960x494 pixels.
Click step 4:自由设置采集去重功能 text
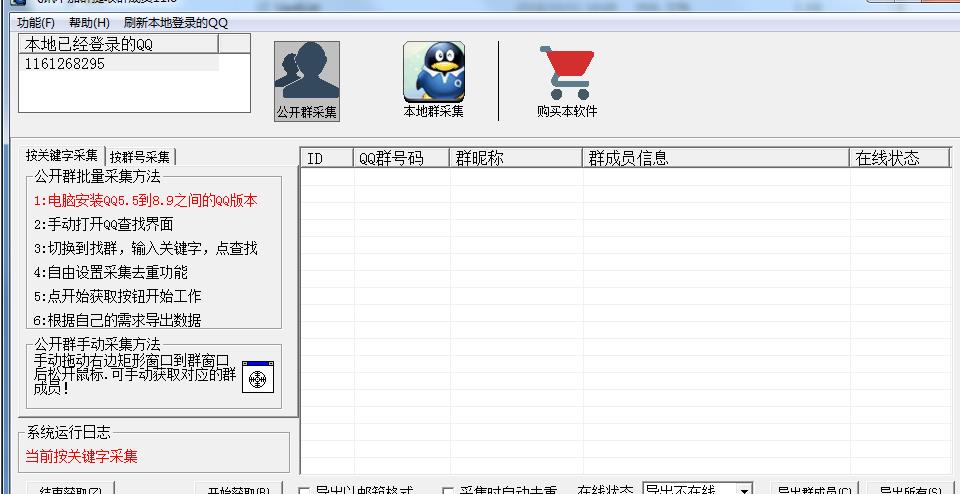110,272
